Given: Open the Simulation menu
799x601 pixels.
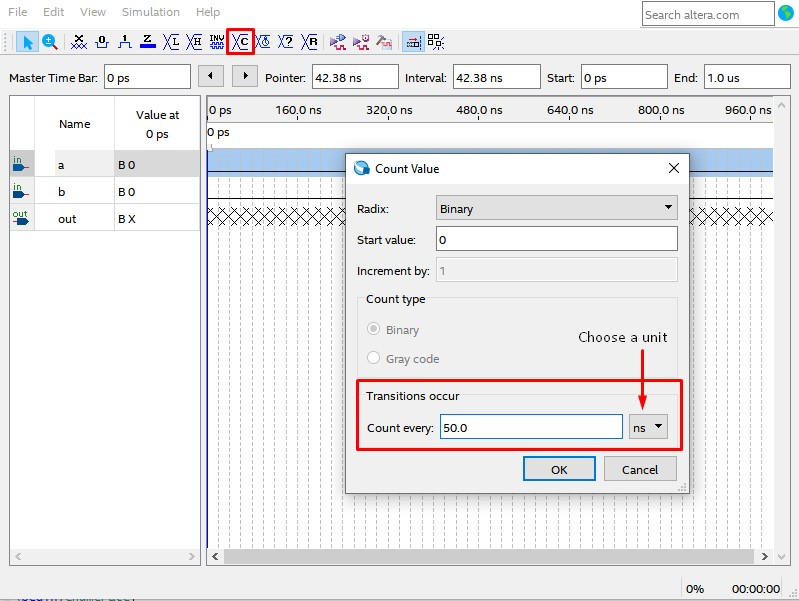Looking at the screenshot, I should (150, 12).
